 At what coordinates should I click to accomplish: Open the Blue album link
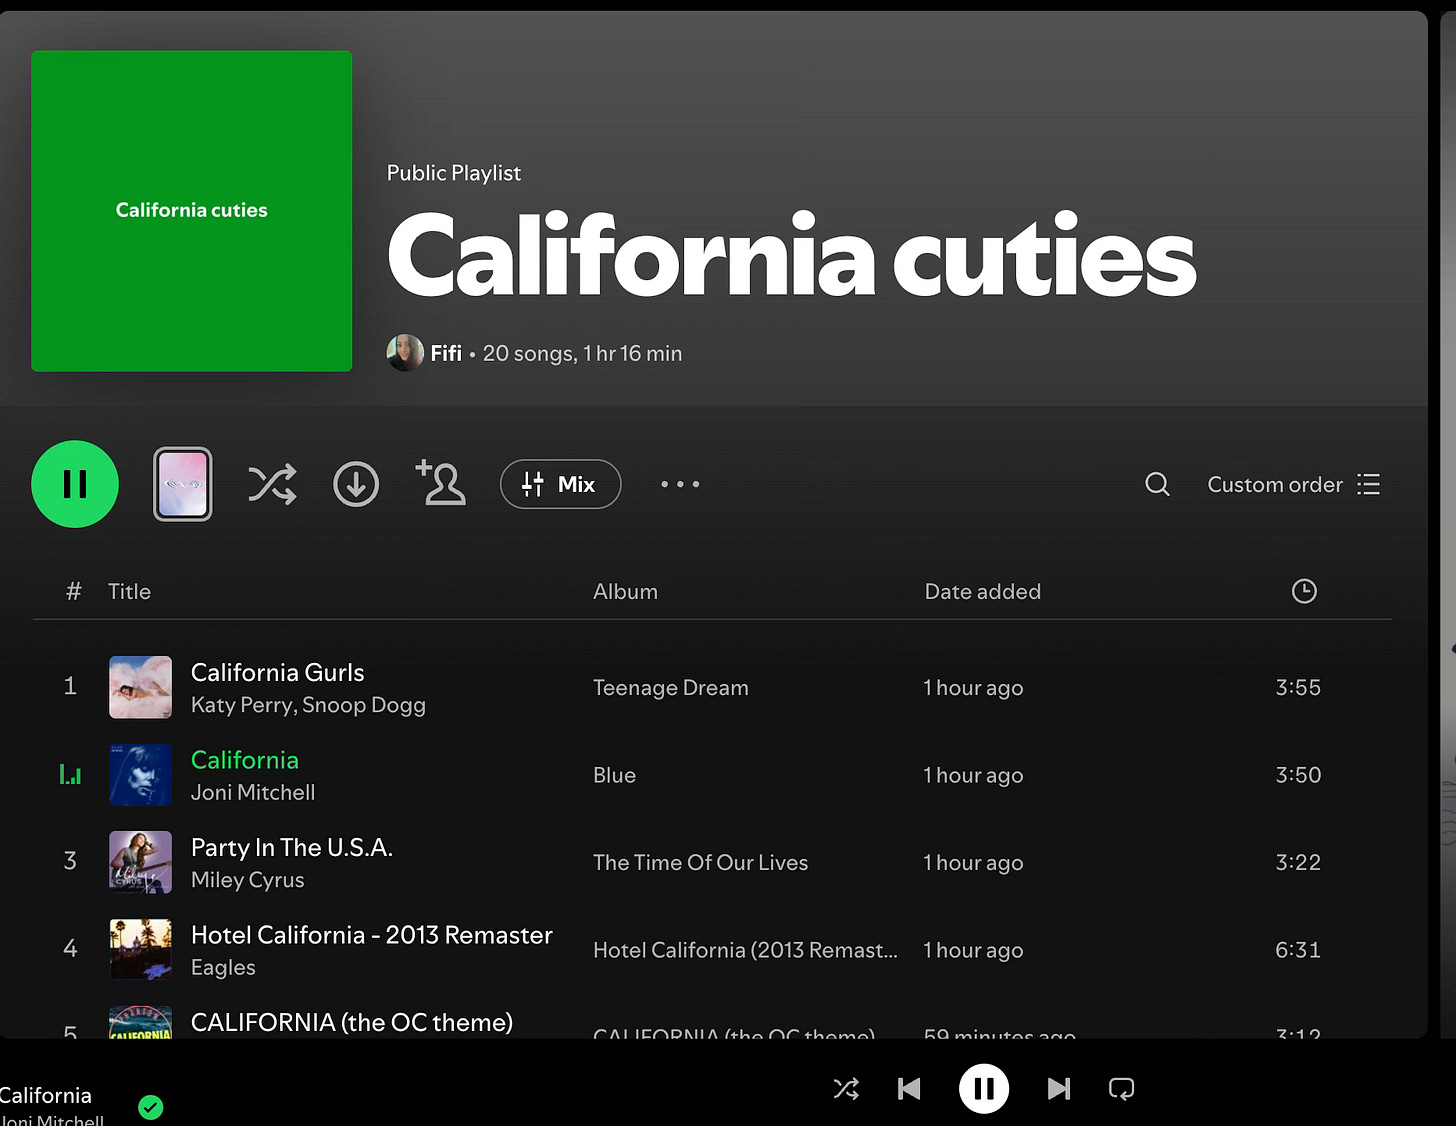614,775
